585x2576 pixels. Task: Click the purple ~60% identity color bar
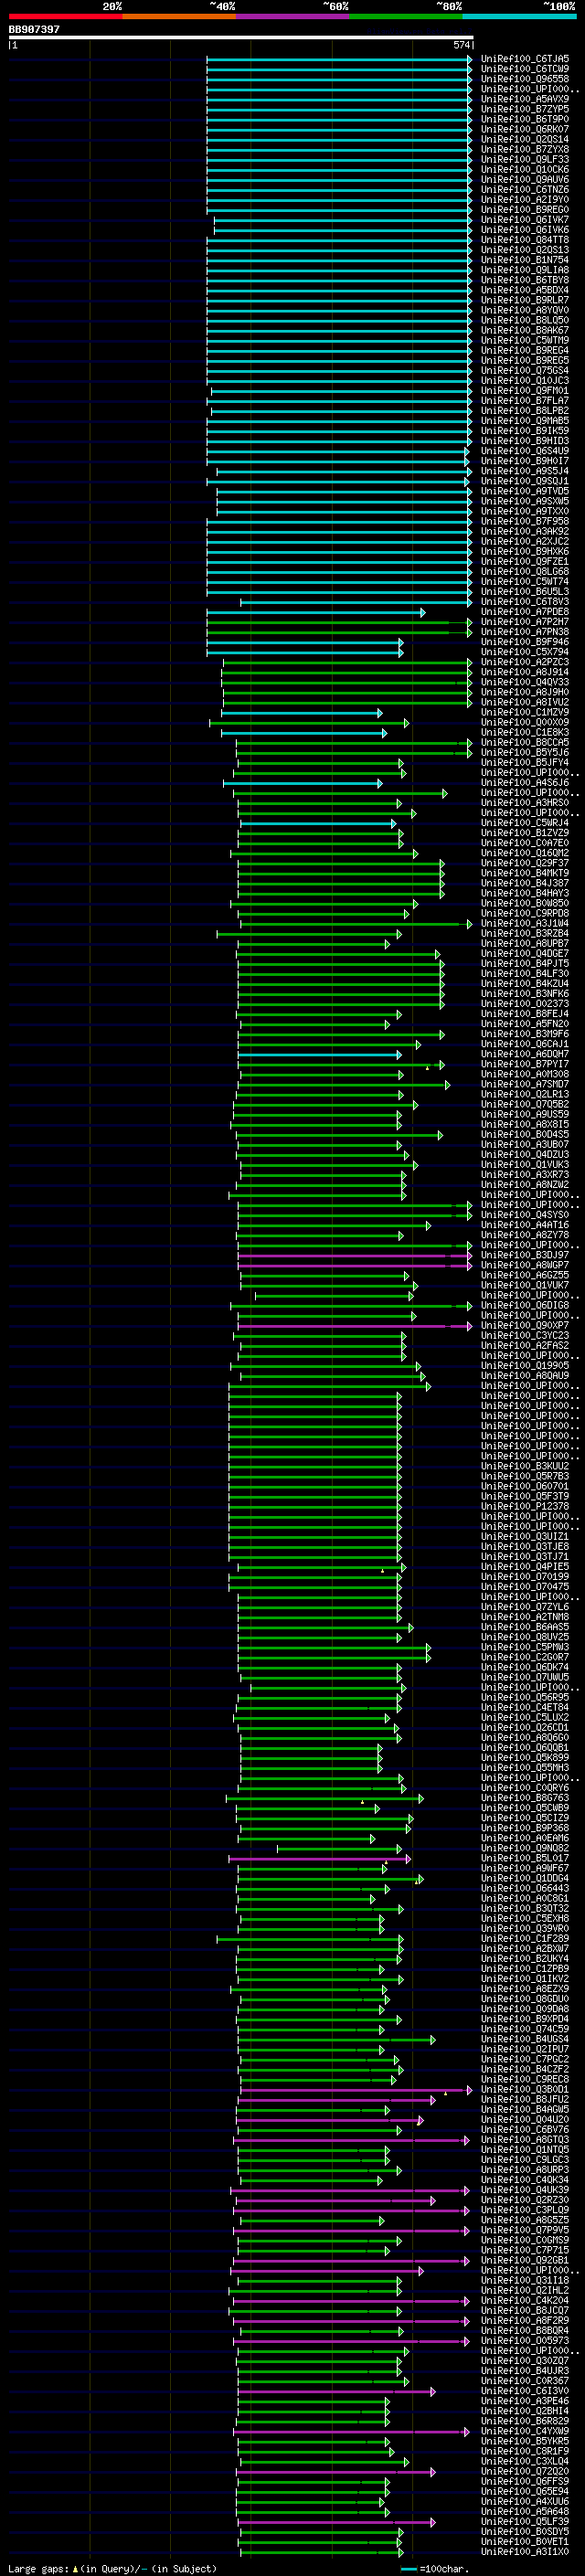point(292,17)
